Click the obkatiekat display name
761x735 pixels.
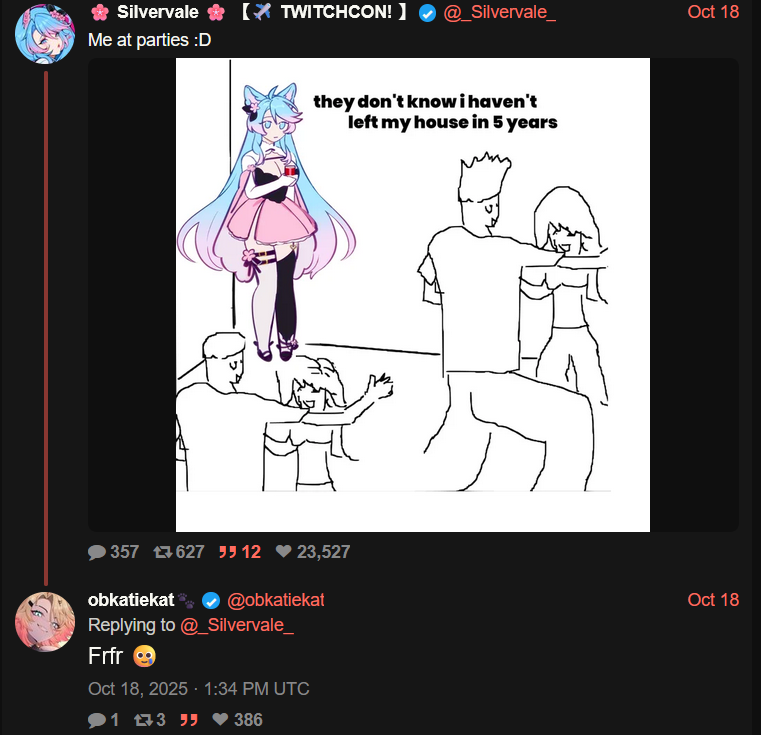pyautogui.click(x=131, y=600)
